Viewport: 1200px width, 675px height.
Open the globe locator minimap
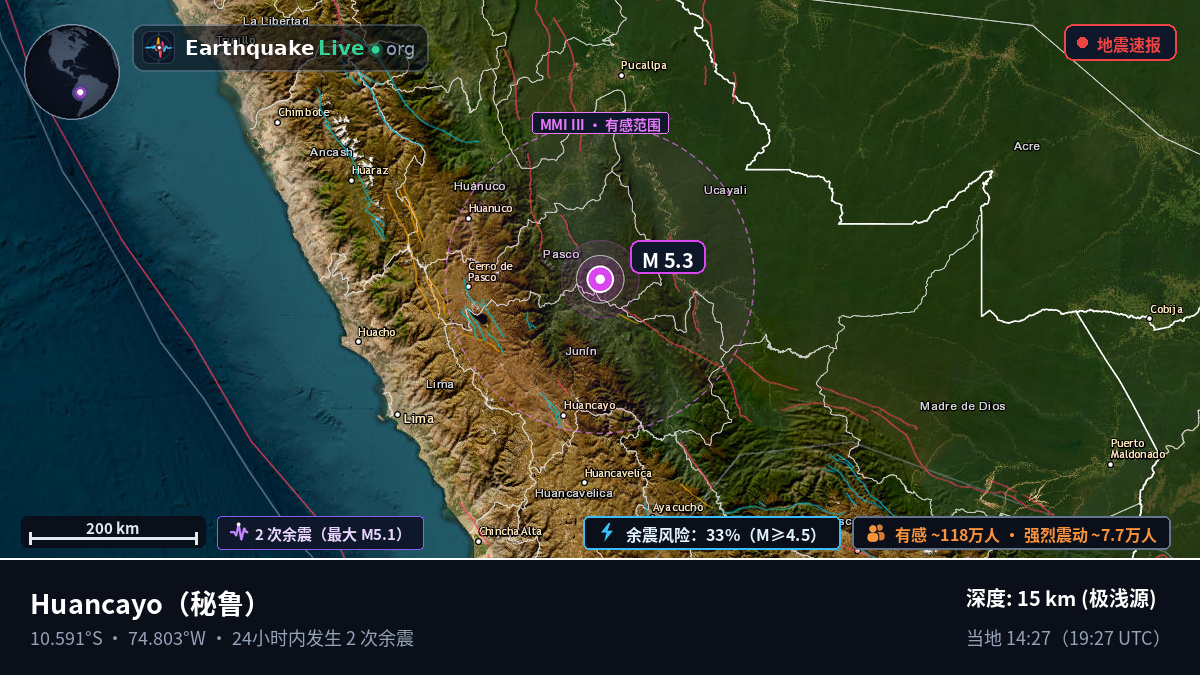pos(72,72)
